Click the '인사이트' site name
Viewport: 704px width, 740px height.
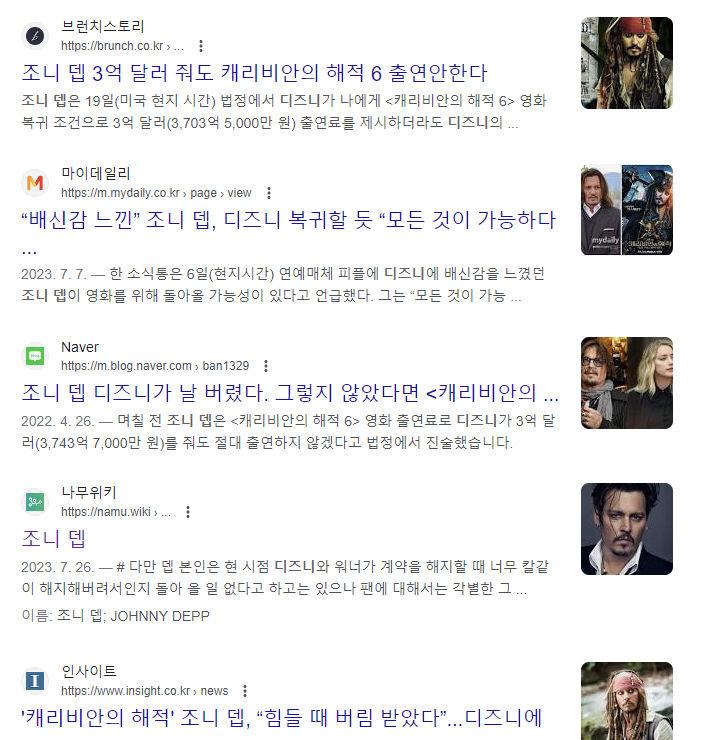[x=89, y=671]
